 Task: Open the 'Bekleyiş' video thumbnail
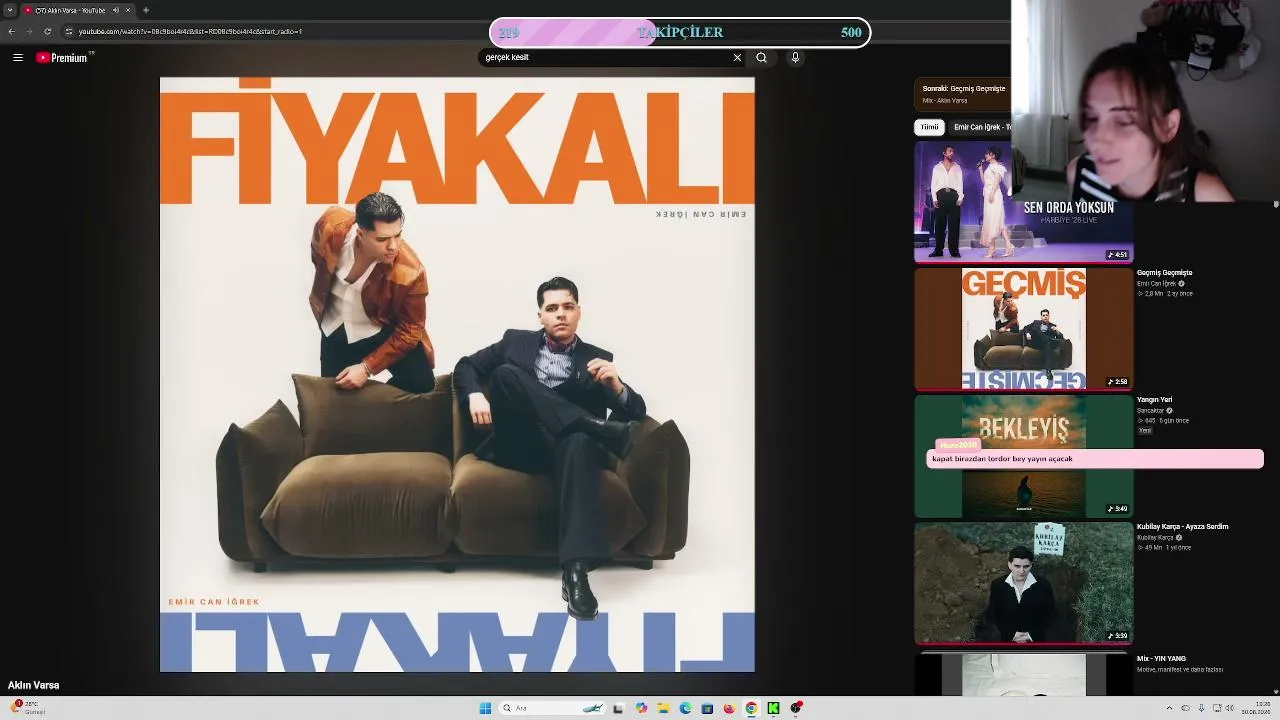click(x=1023, y=456)
